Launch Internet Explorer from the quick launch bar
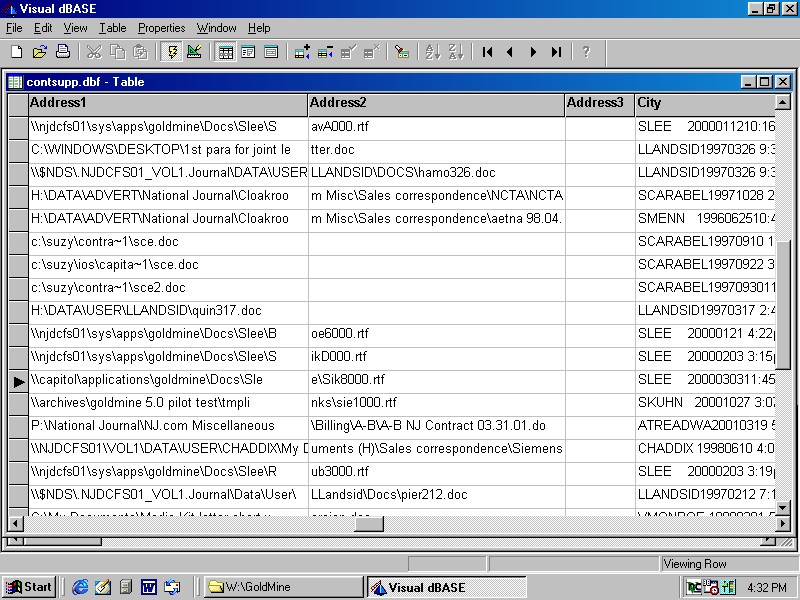This screenshot has height=600, width=800. (x=80, y=587)
